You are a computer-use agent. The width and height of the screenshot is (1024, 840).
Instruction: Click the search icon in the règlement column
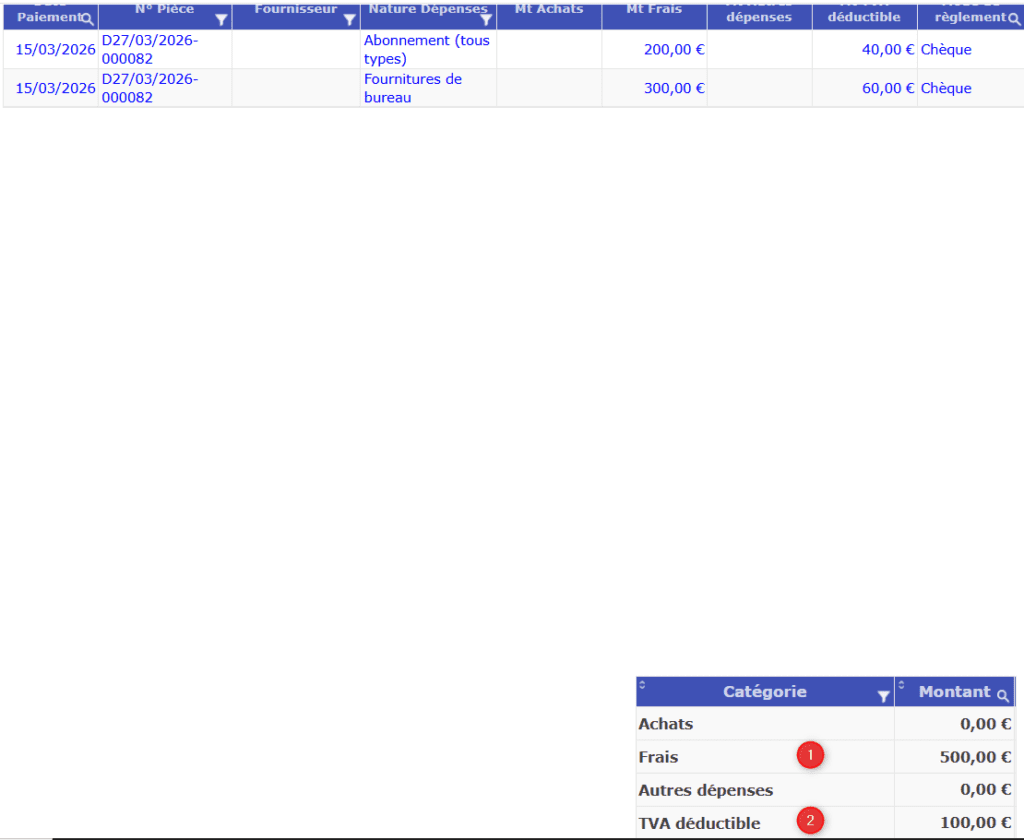pos(1014,19)
